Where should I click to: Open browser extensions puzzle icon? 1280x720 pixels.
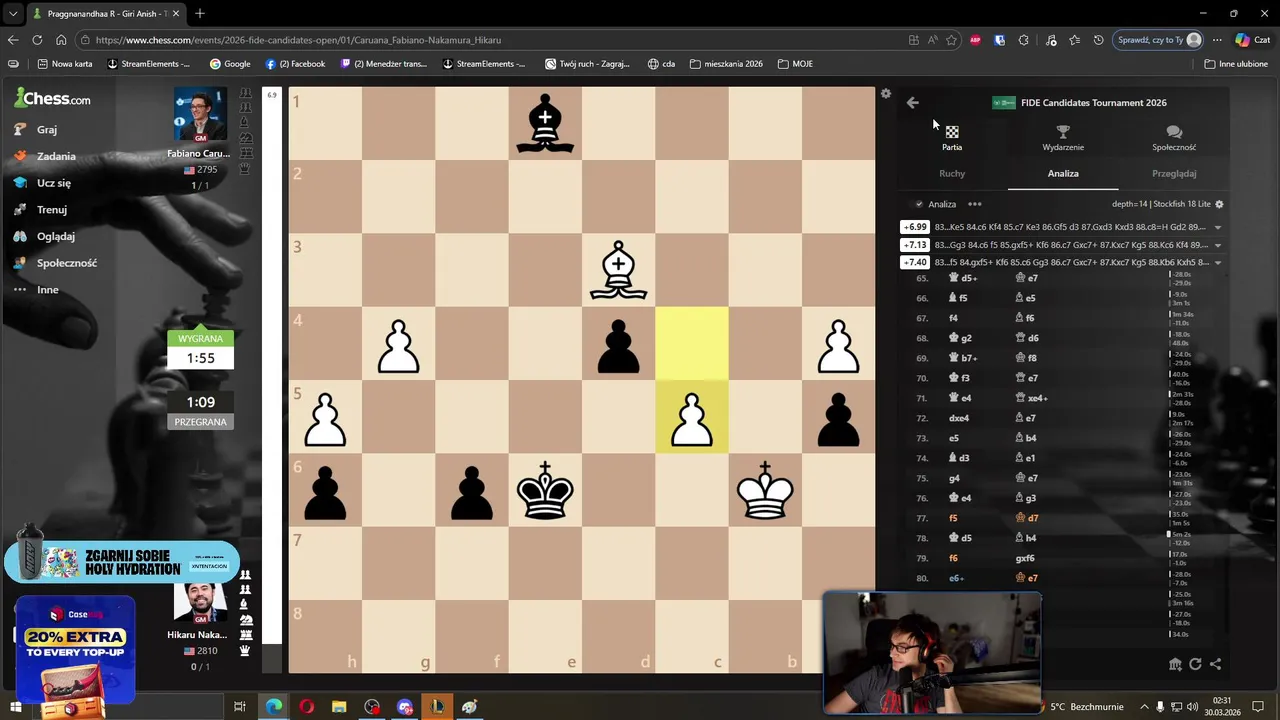1023,40
